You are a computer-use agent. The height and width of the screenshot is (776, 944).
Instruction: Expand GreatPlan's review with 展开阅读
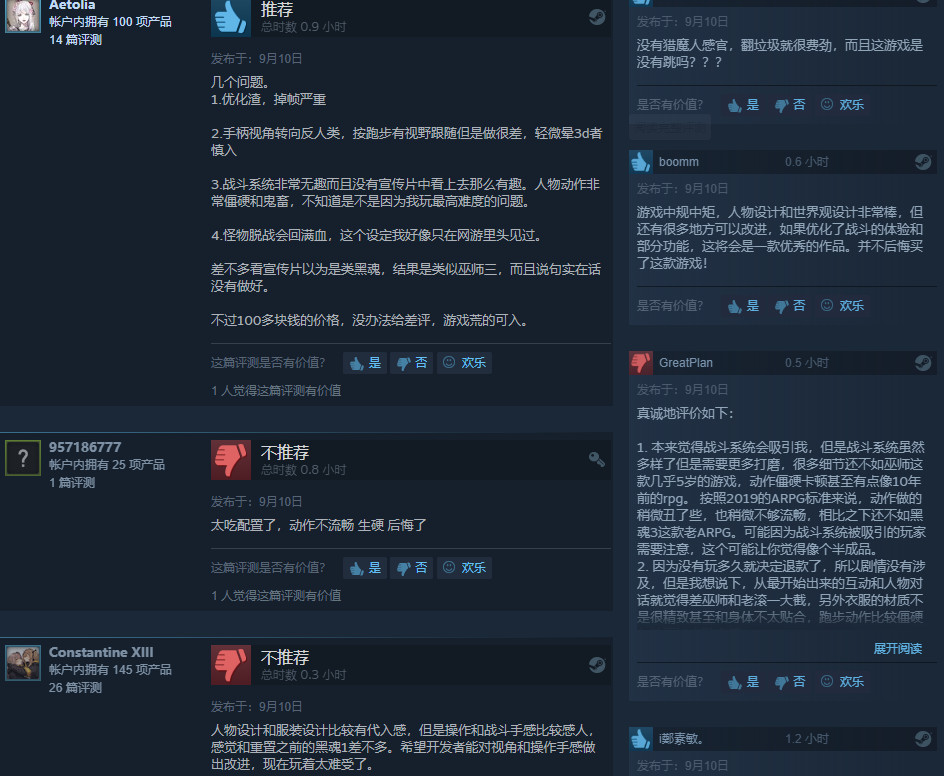point(898,648)
